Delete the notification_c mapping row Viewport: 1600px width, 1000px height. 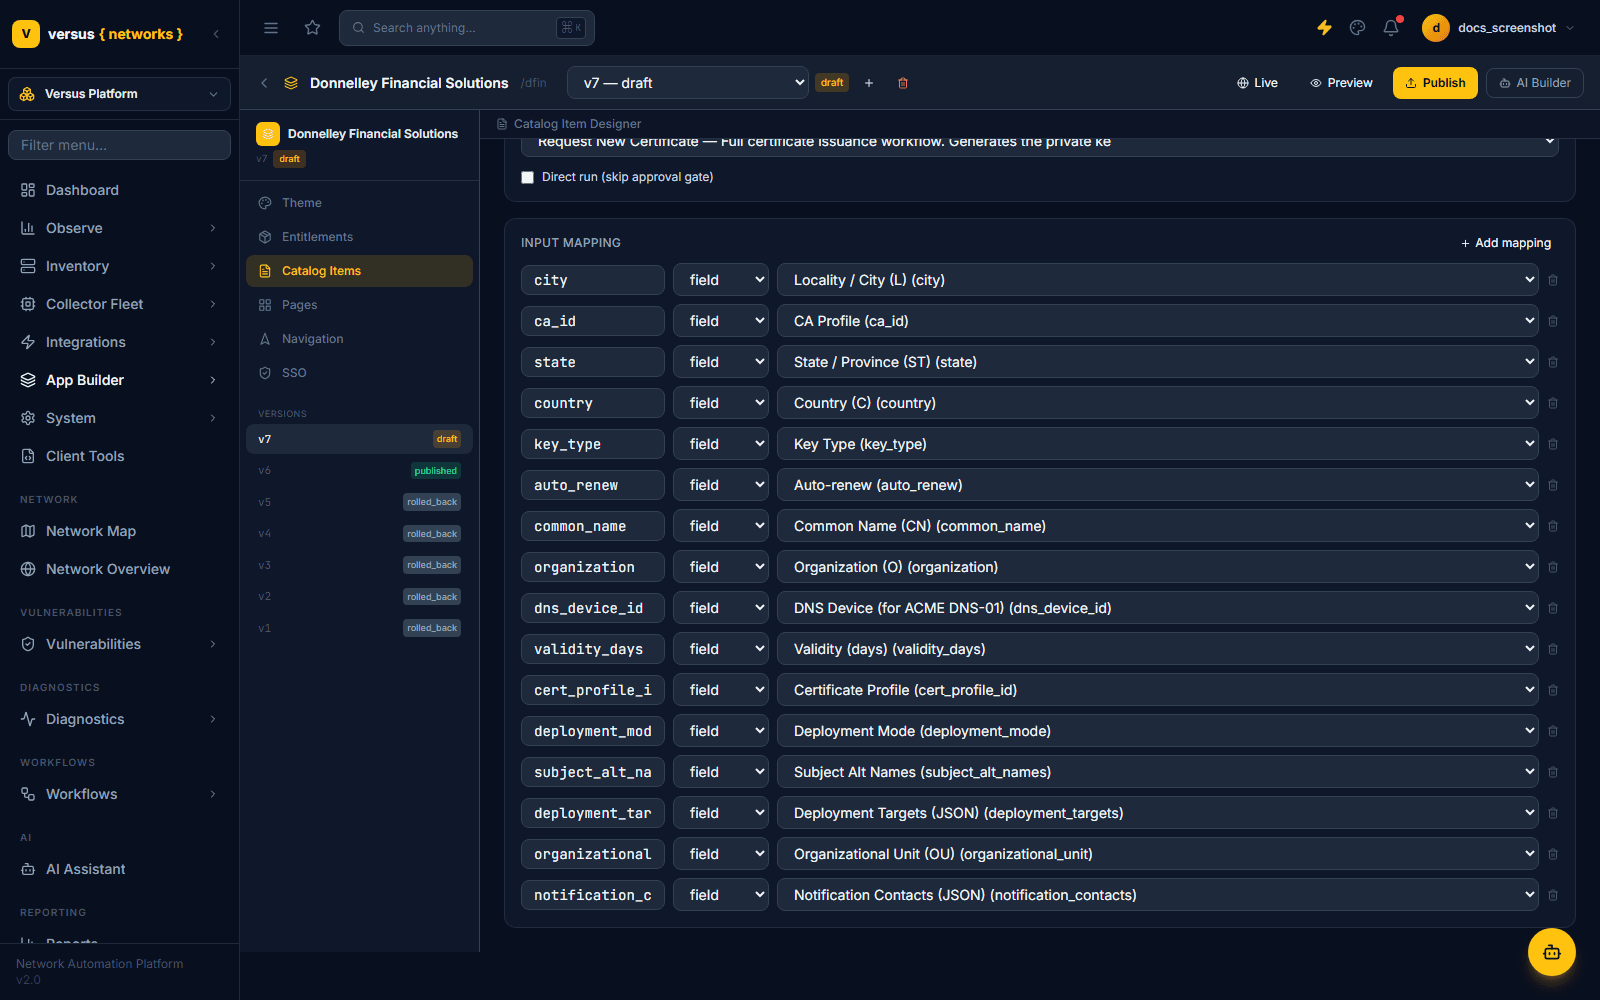point(1553,895)
